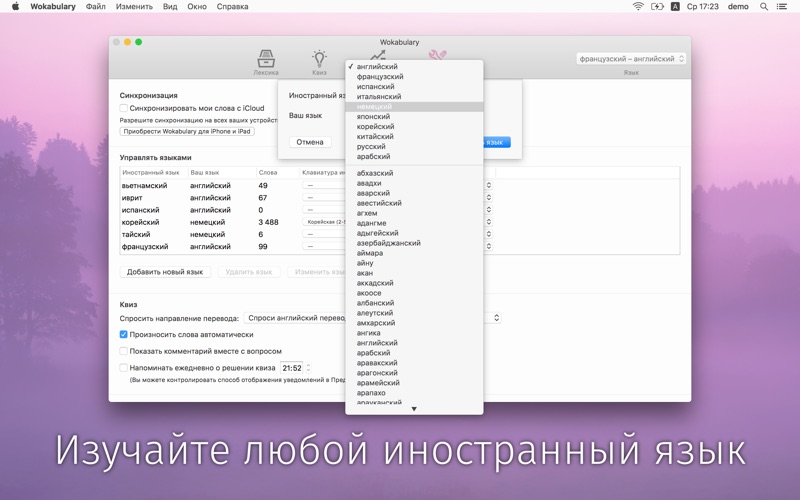The width and height of the screenshot is (800, 500).
Task: Open the Изменить menu
Action: click(134, 7)
